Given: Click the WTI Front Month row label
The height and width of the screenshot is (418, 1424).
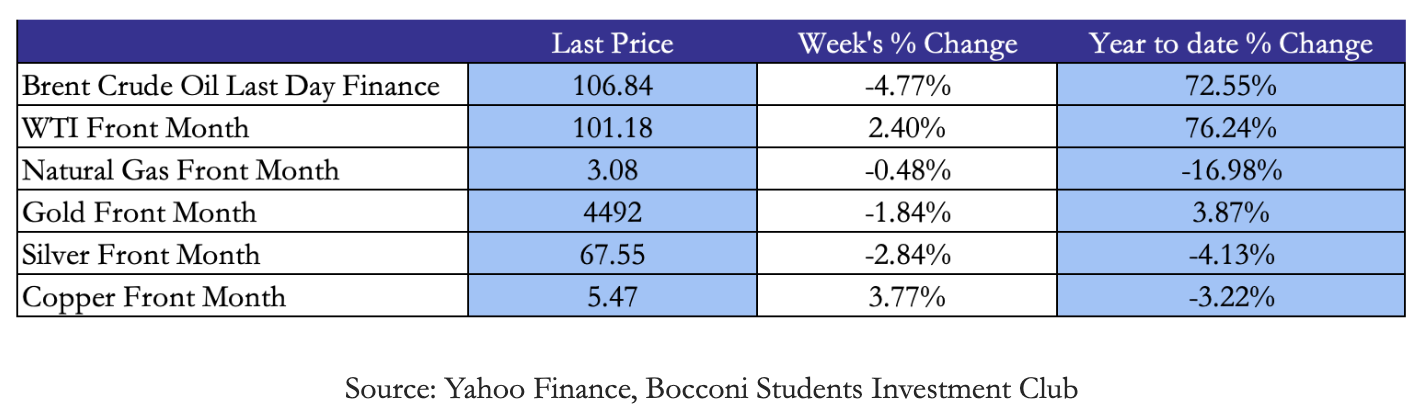Looking at the screenshot, I should pyautogui.click(x=136, y=128).
